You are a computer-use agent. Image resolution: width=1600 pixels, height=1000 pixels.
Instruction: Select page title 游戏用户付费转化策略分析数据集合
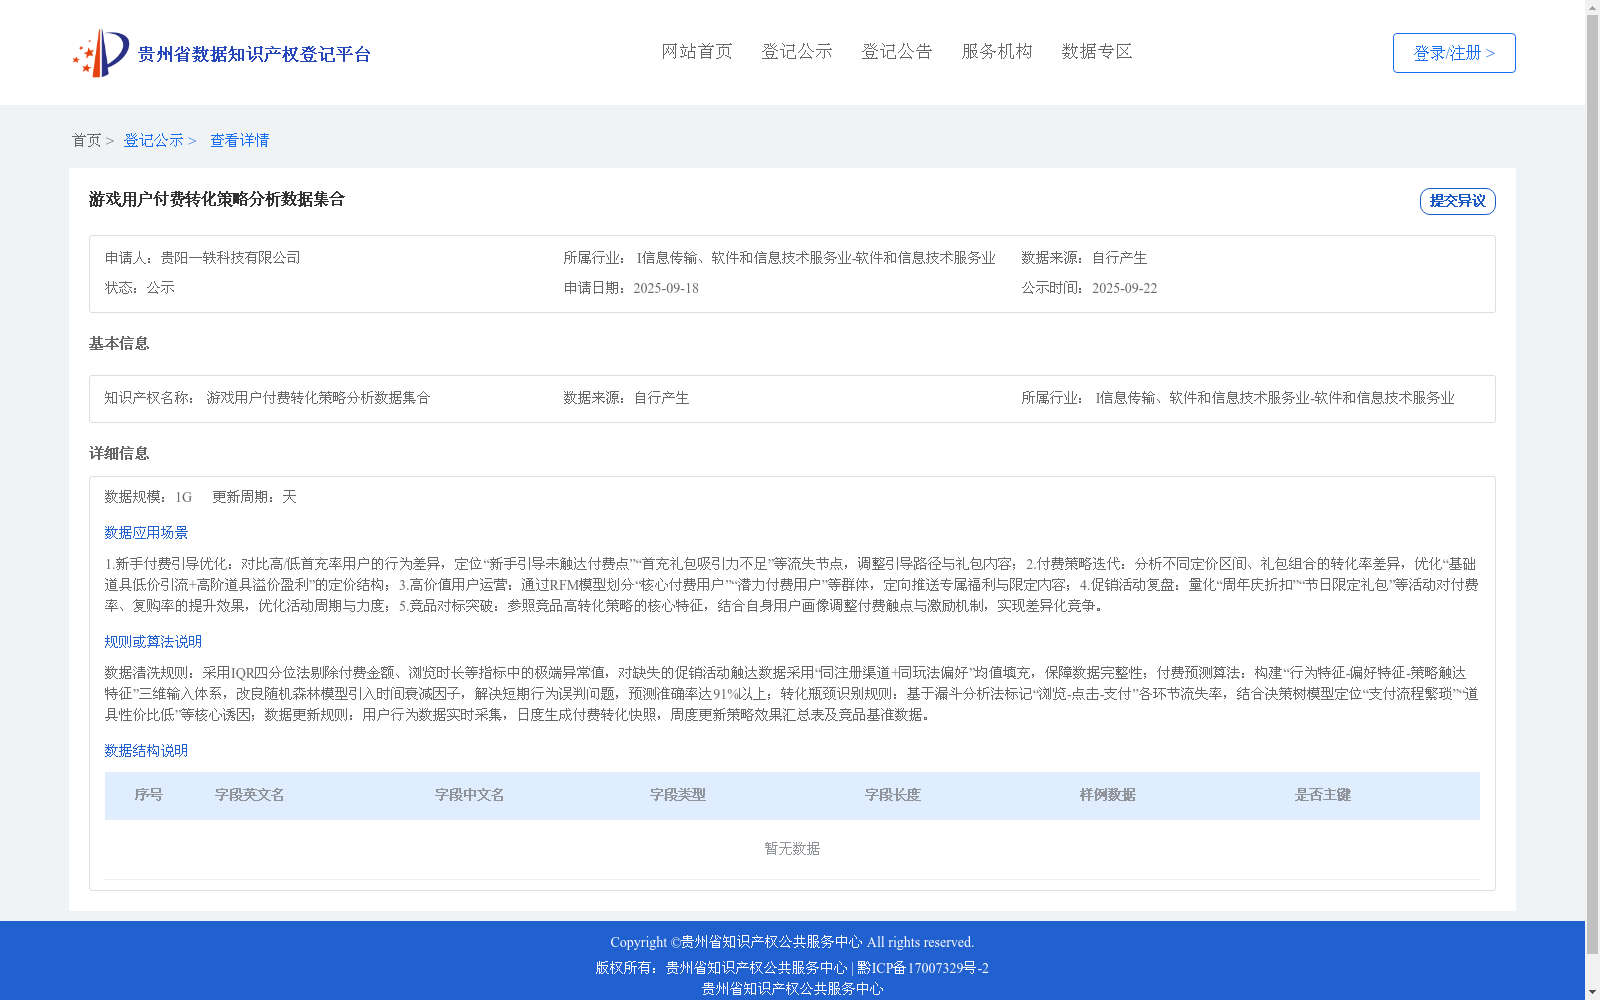[217, 199]
